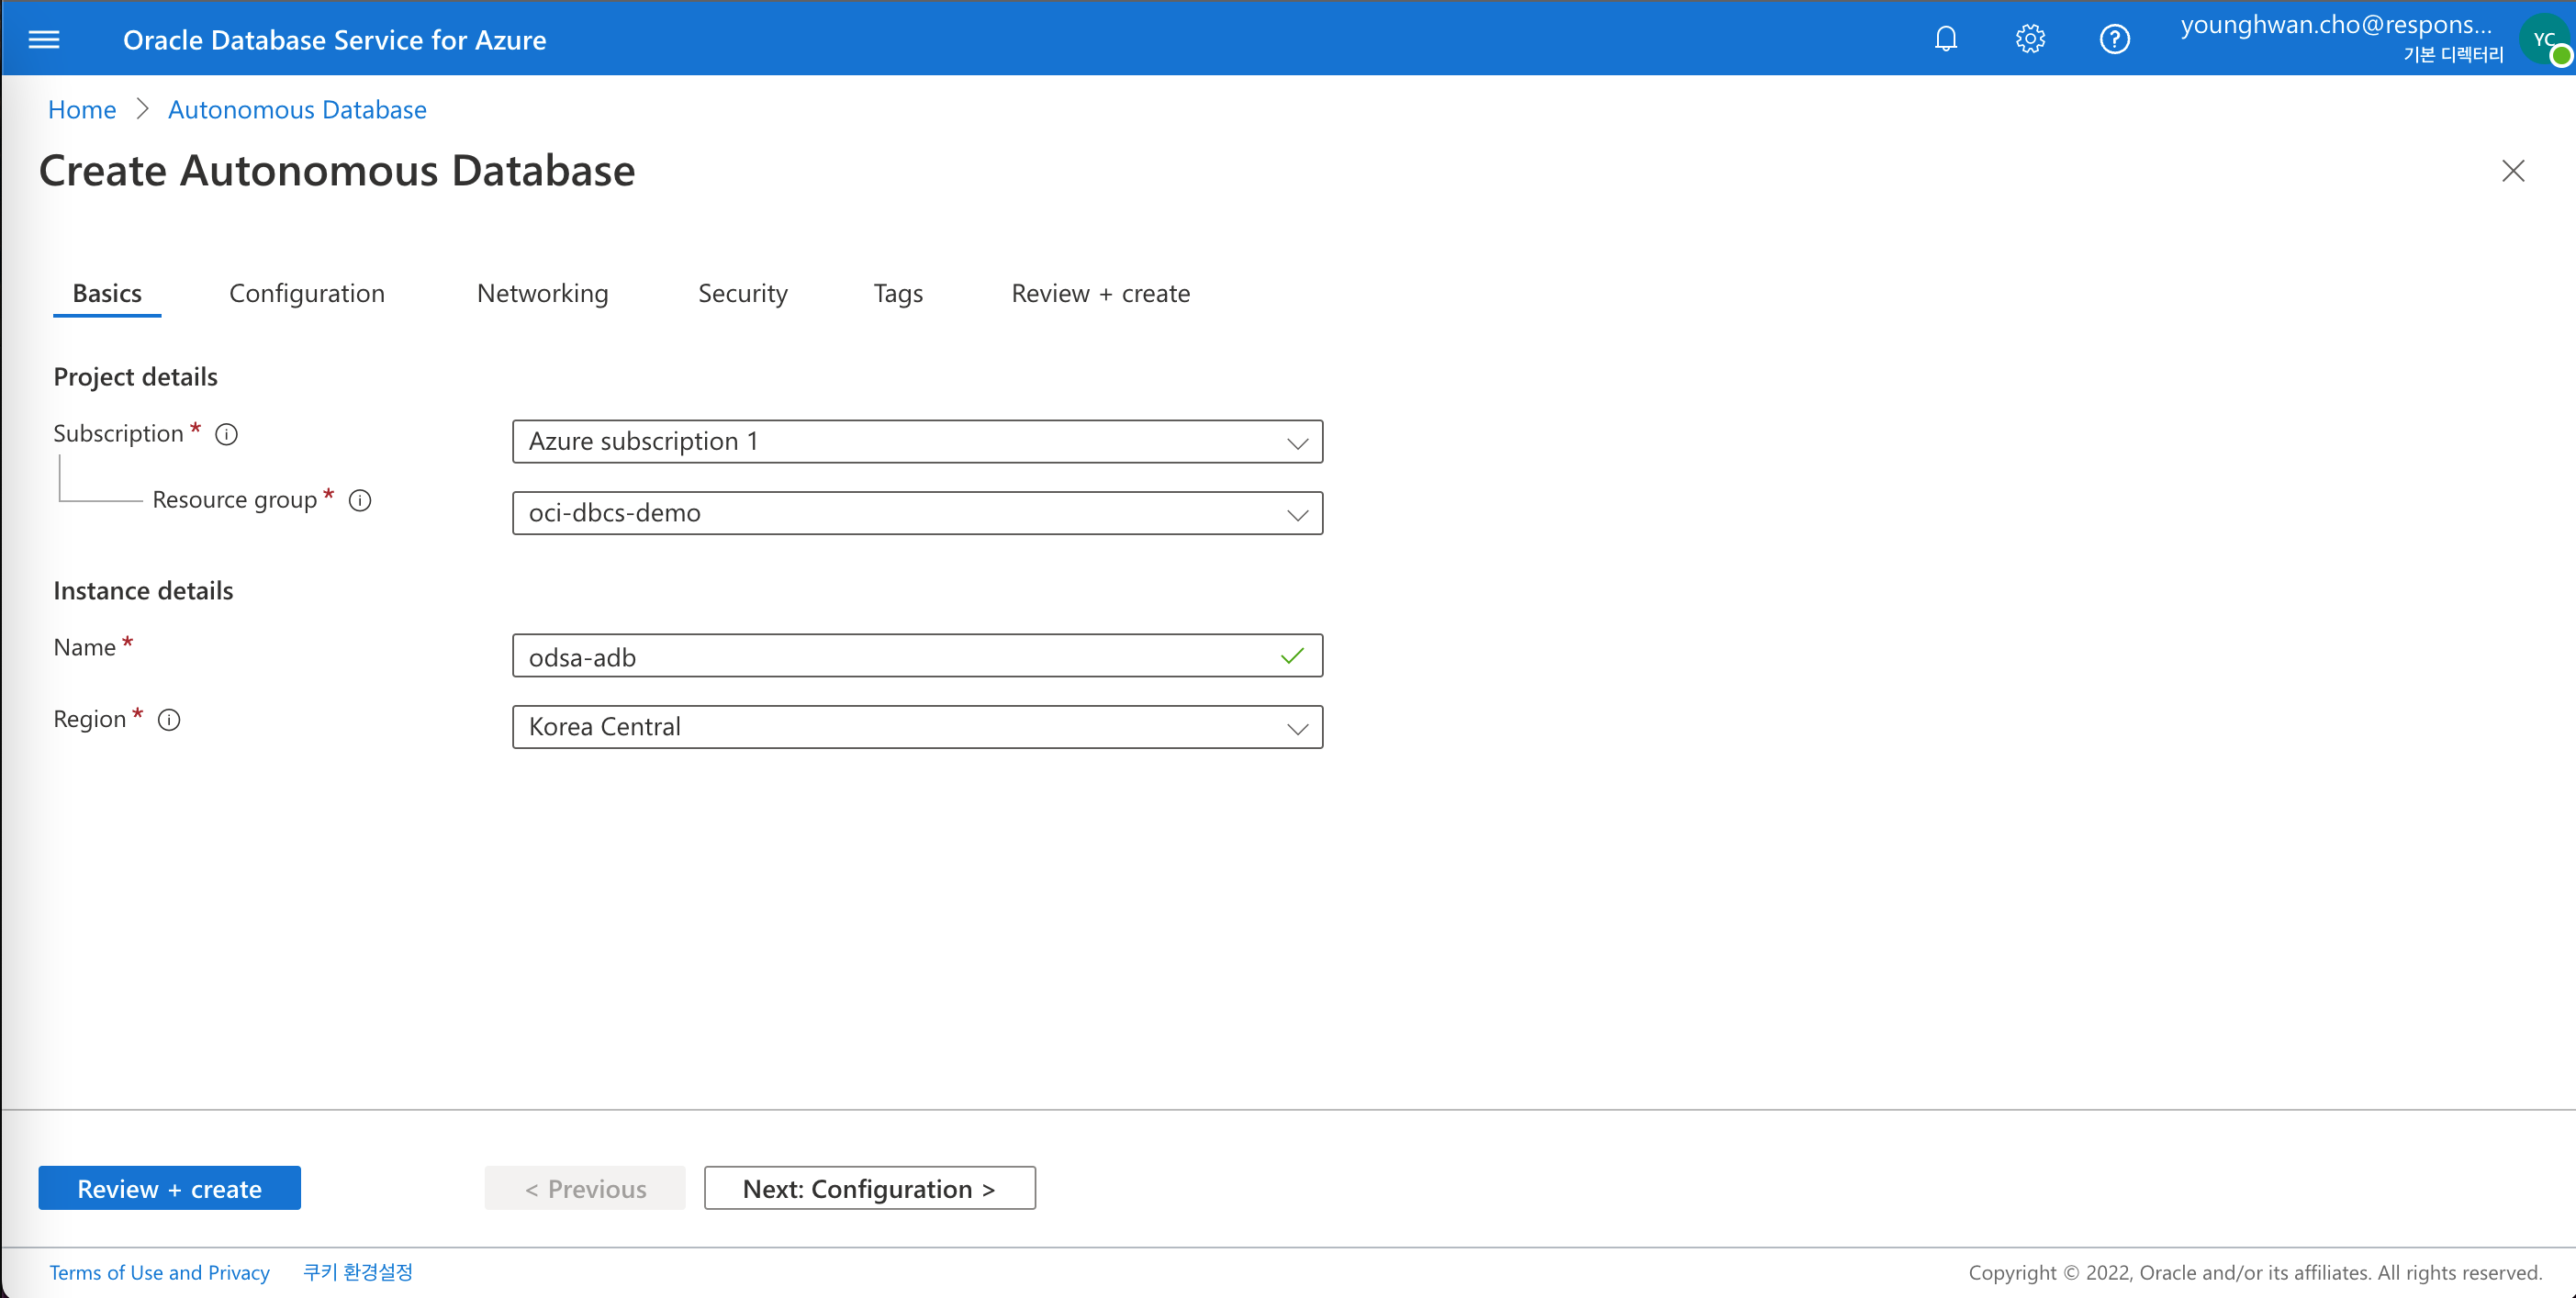Click the Next Configuration button

click(x=869, y=1187)
